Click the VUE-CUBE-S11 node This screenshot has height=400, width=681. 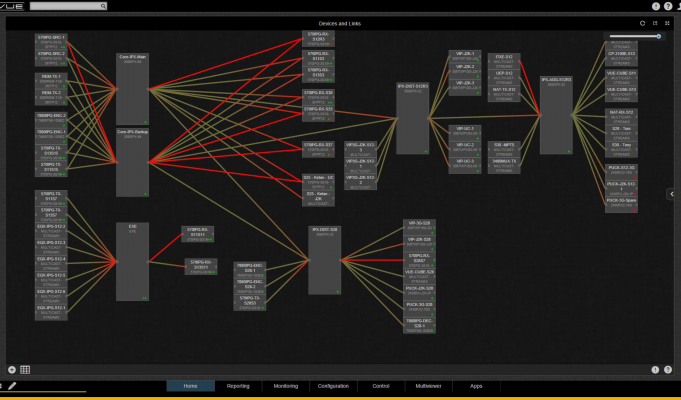coord(621,78)
